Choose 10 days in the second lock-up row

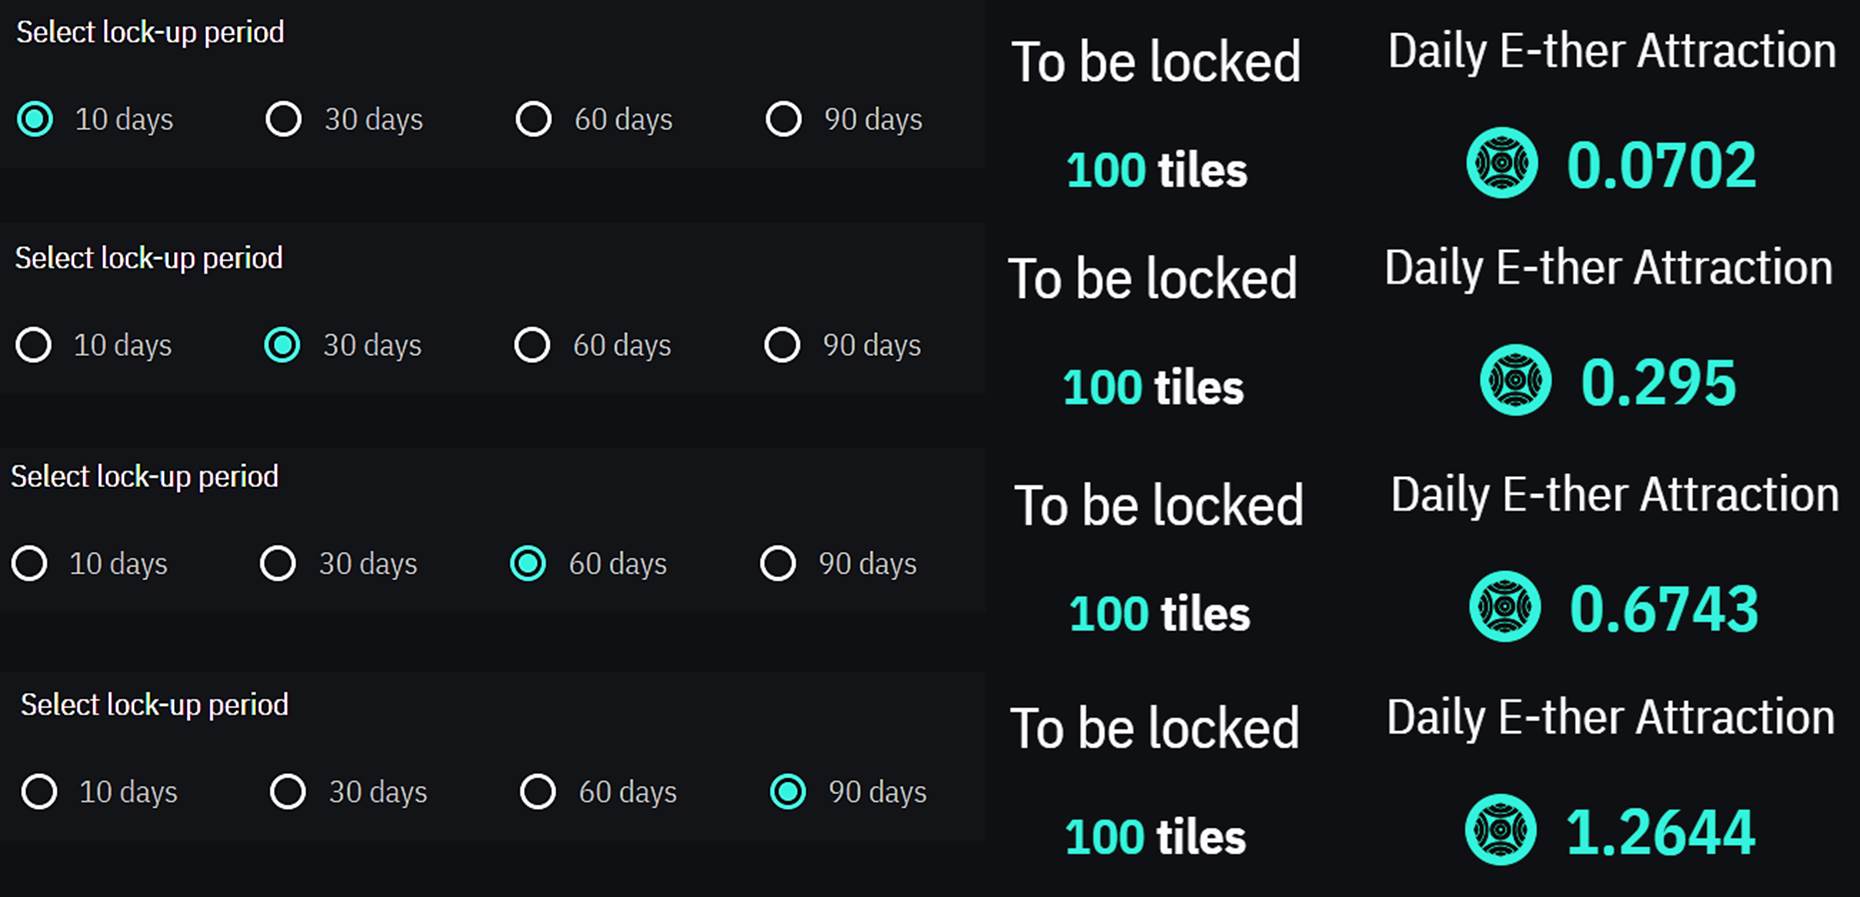click(x=34, y=345)
